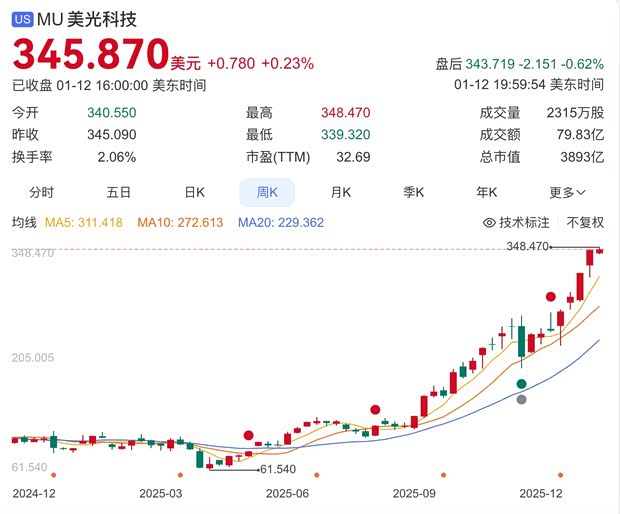Expand the 更多 chart period dropdown
Image resolution: width=620 pixels, height=514 pixels.
567,192
